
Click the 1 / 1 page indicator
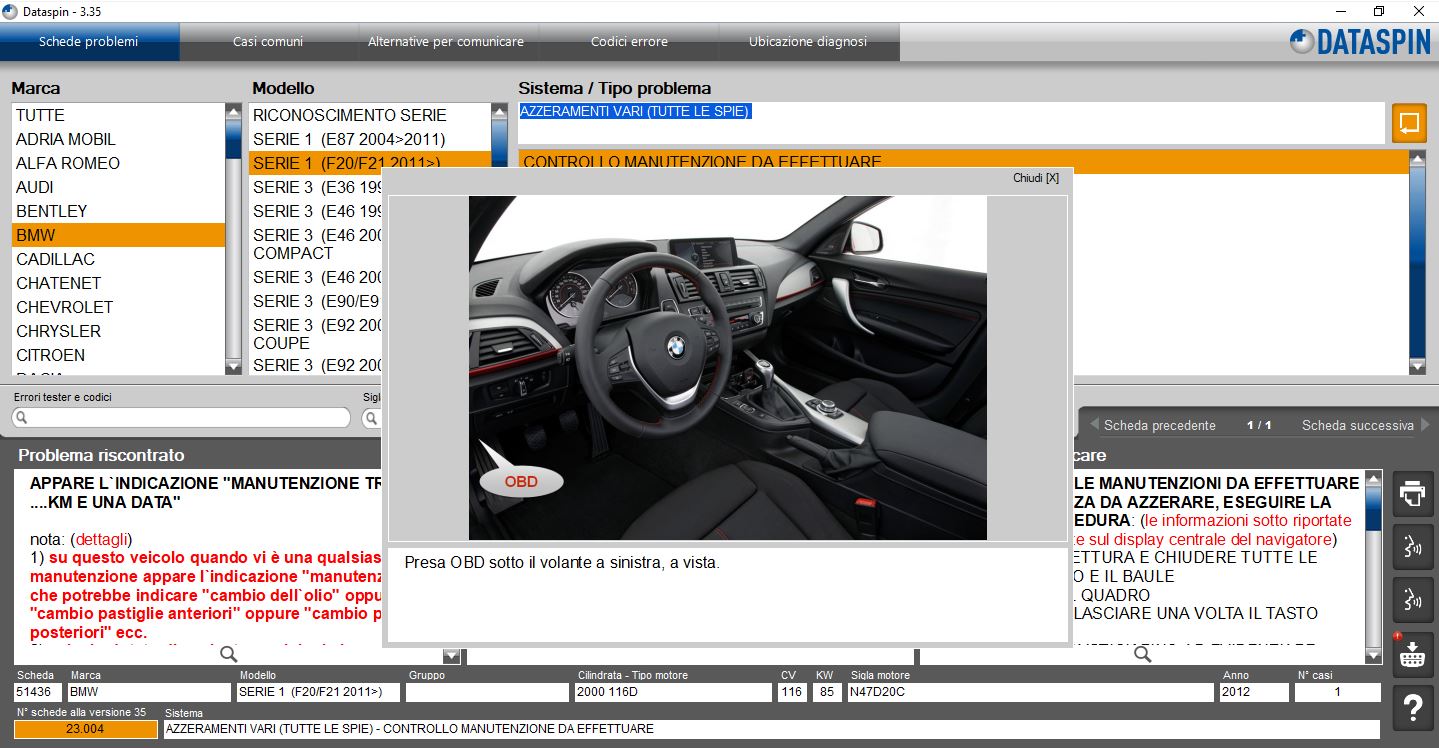1259,425
